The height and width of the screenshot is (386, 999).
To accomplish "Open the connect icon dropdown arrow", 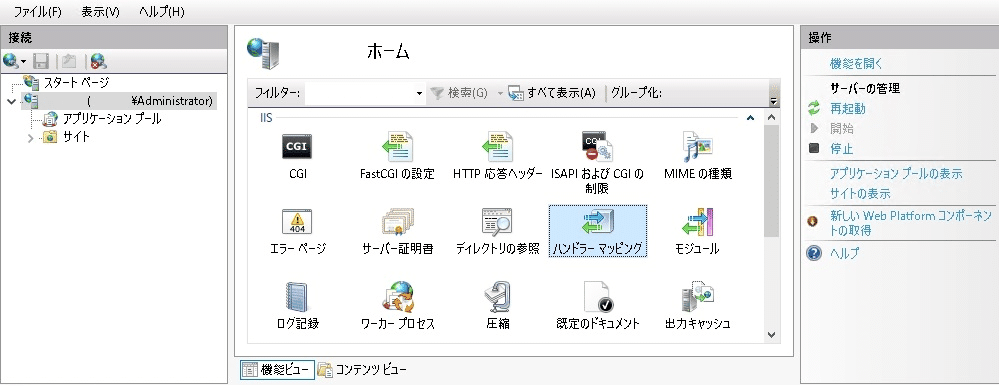I will [24, 62].
